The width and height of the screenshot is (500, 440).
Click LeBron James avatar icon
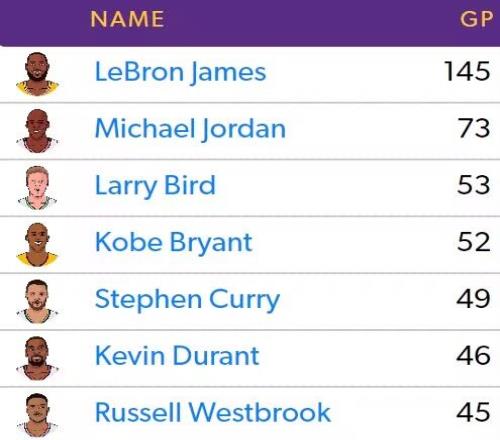coord(37,74)
